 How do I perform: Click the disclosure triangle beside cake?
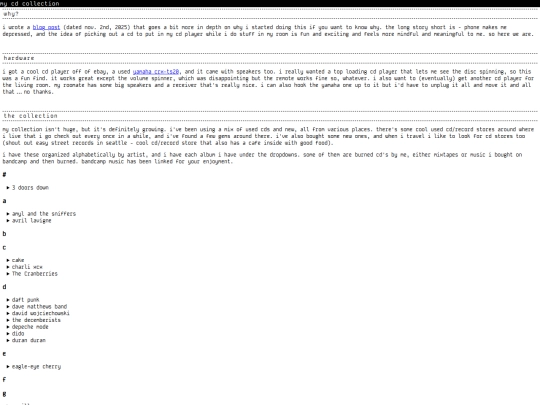click(8, 260)
